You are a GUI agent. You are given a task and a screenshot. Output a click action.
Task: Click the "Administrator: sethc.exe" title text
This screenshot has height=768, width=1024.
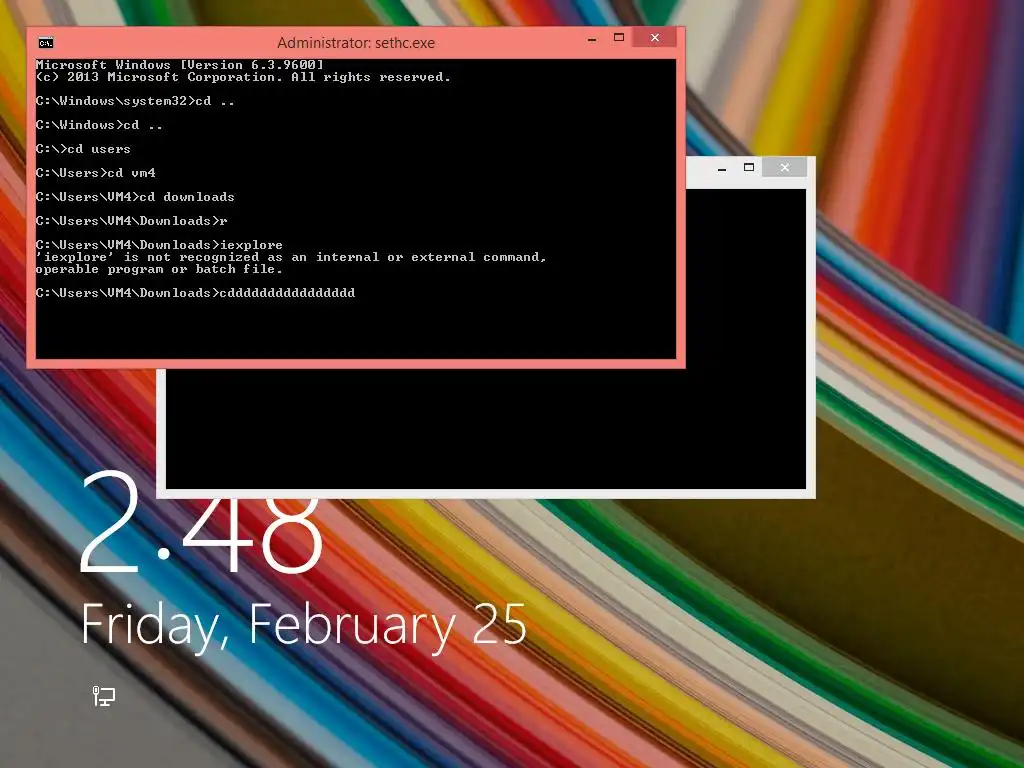point(356,43)
